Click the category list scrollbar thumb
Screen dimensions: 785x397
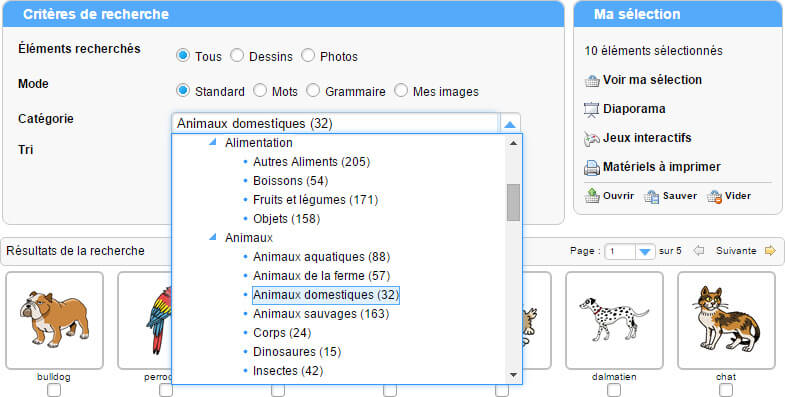pos(513,202)
